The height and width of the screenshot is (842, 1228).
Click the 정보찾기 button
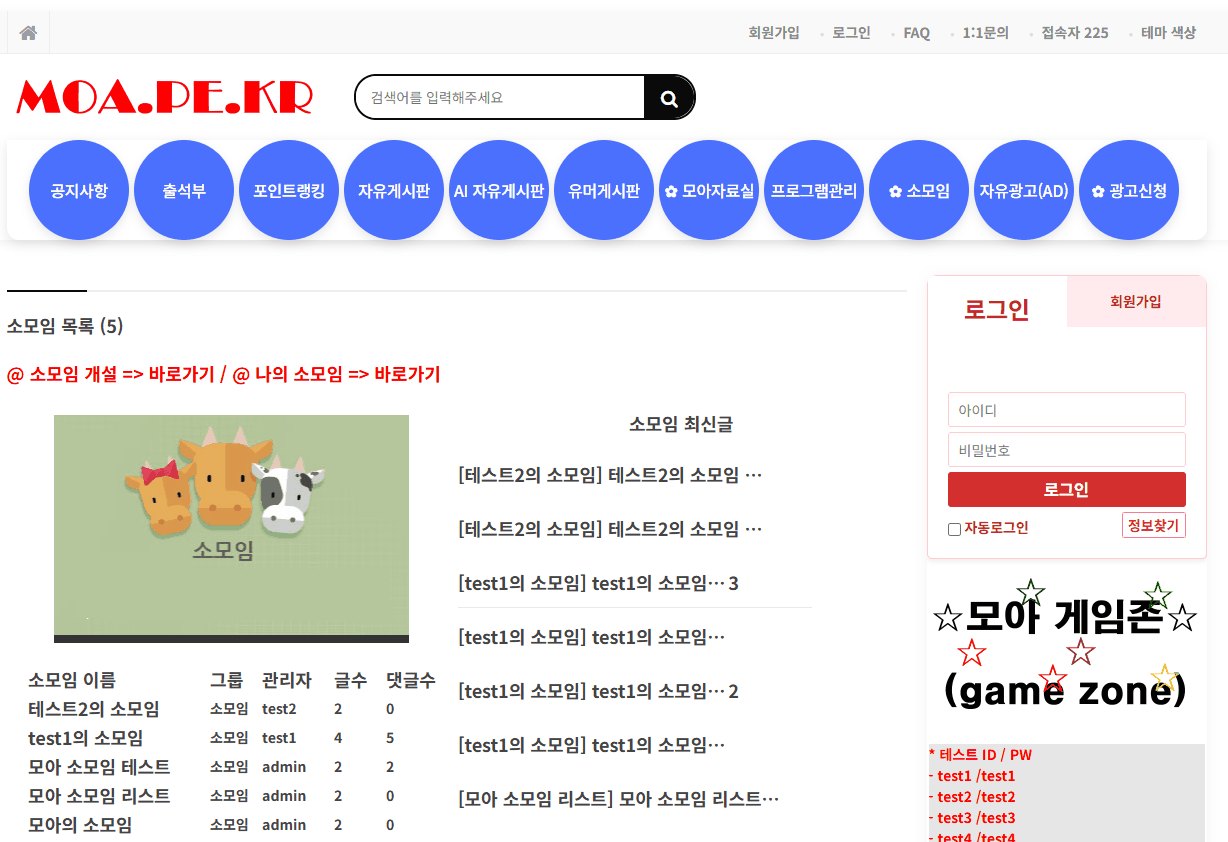coord(1153,525)
